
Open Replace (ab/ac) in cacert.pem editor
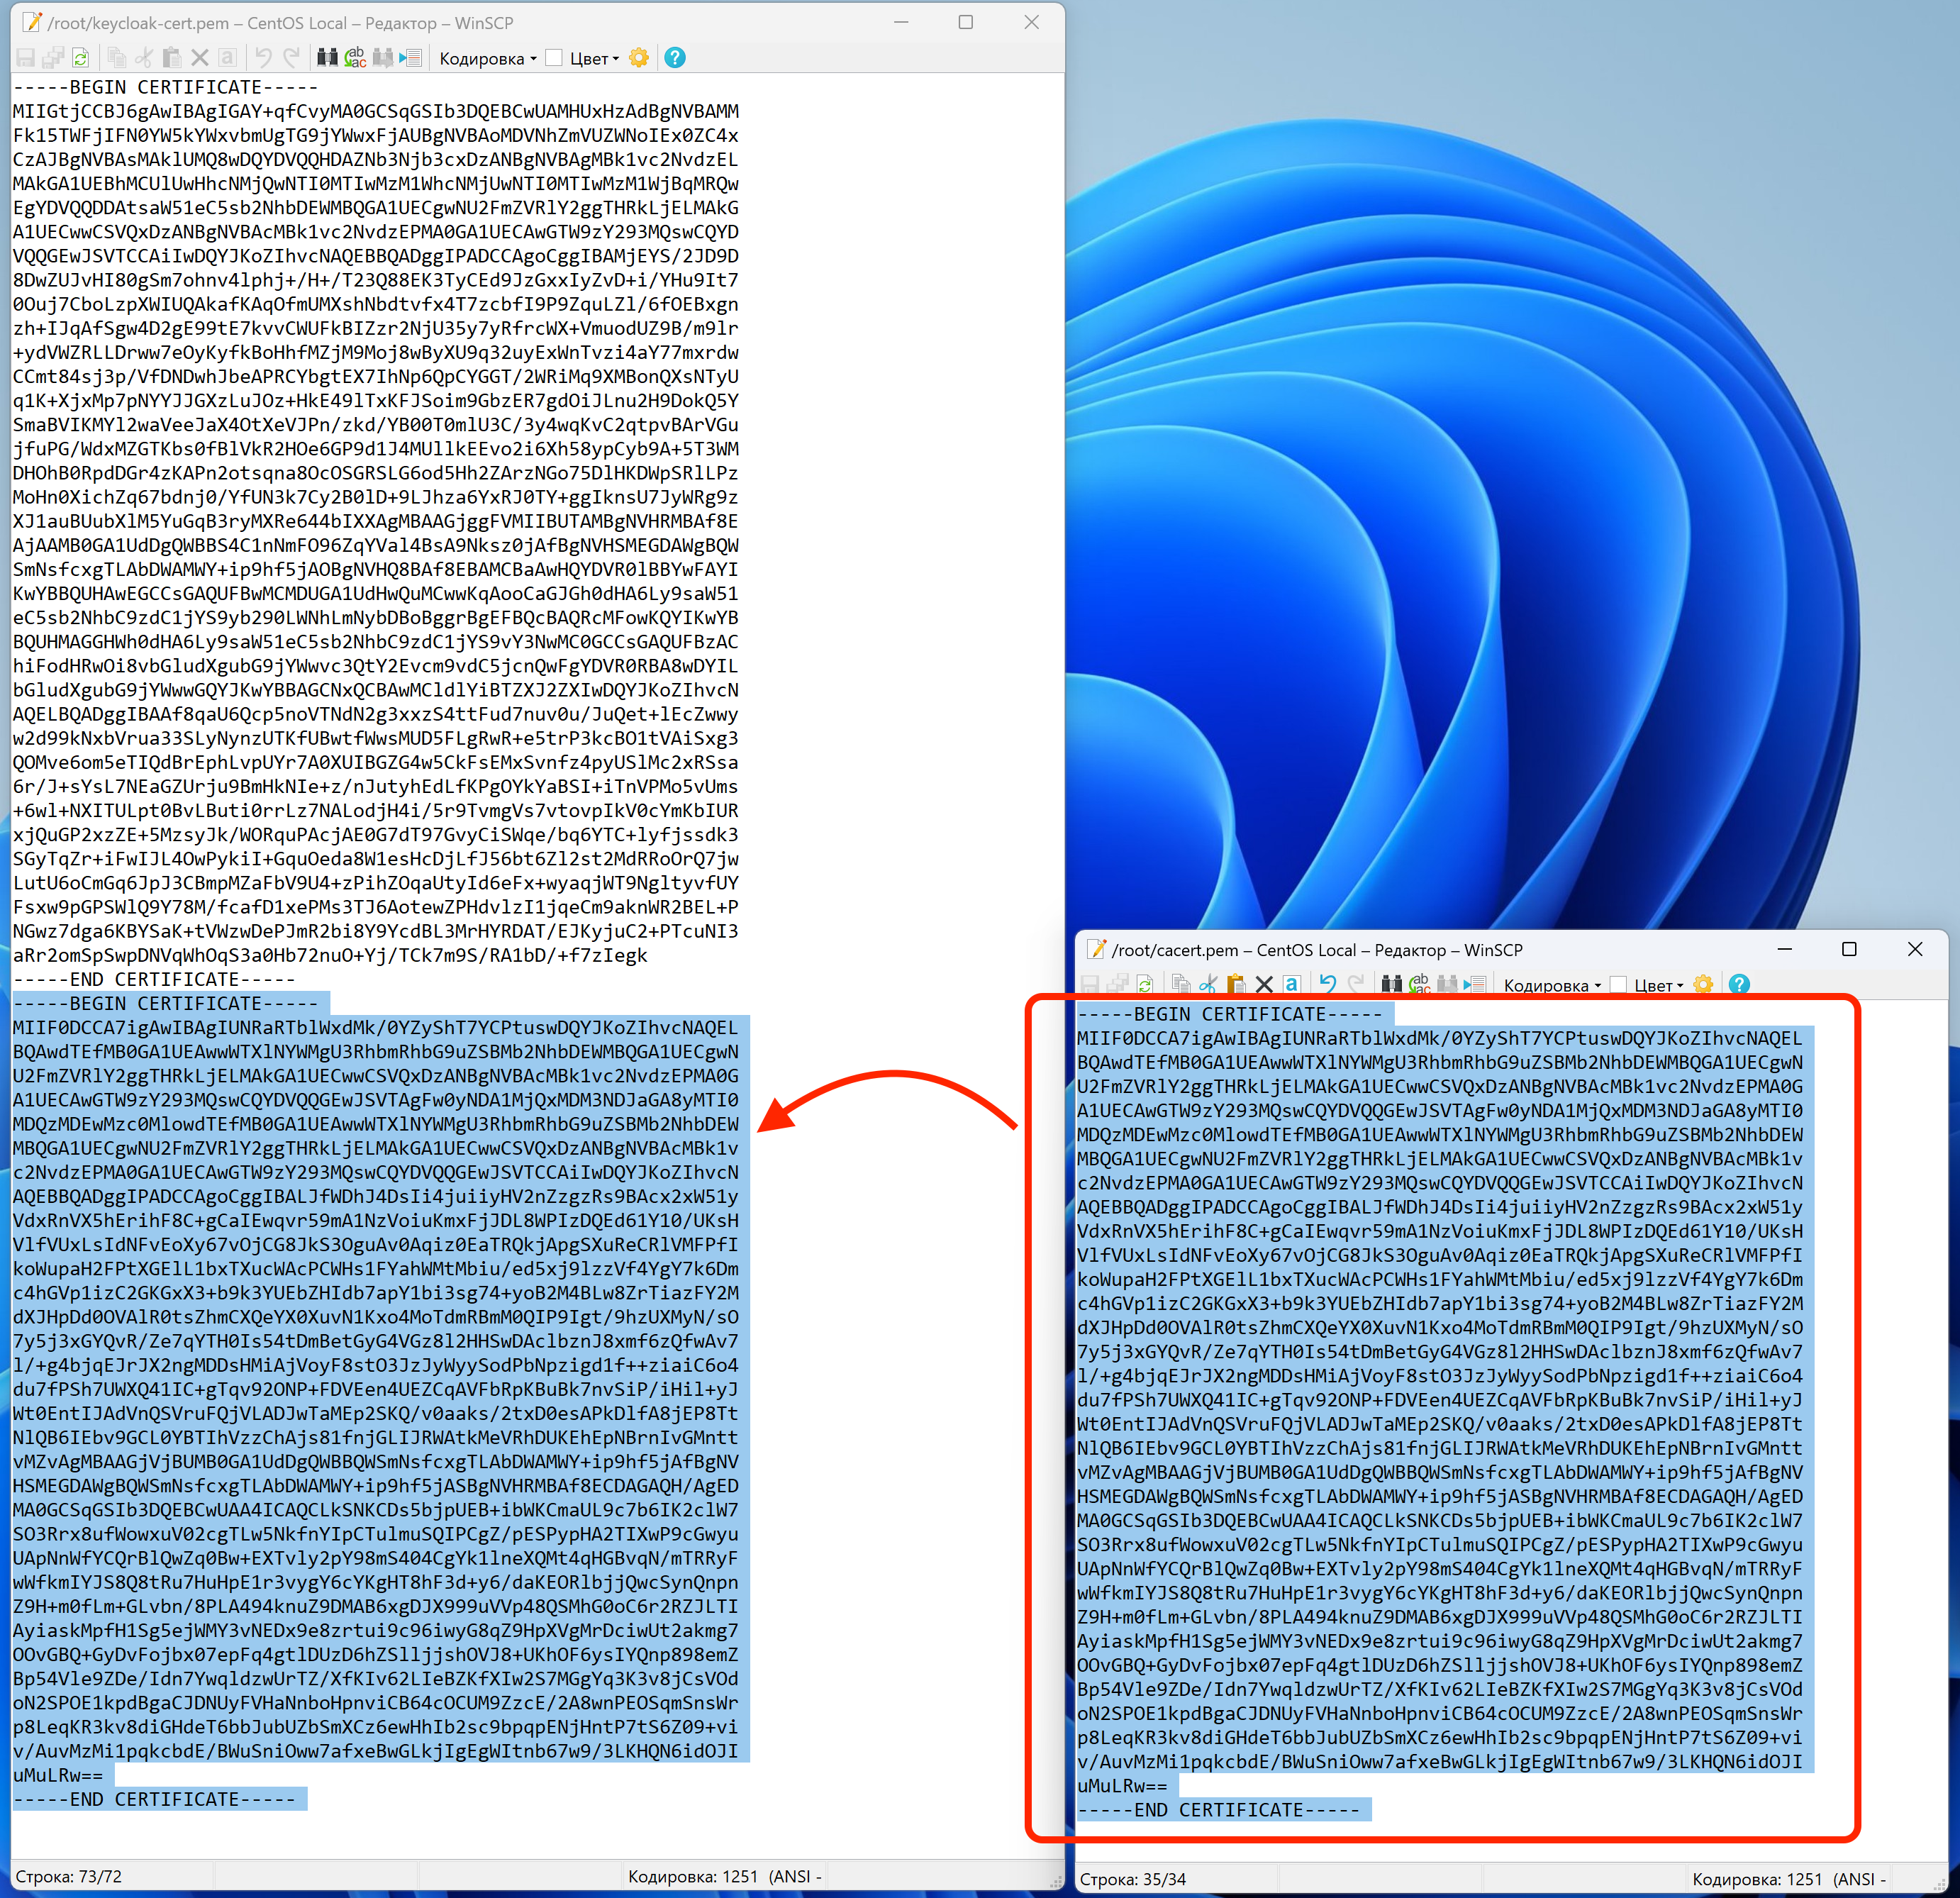click(1420, 984)
